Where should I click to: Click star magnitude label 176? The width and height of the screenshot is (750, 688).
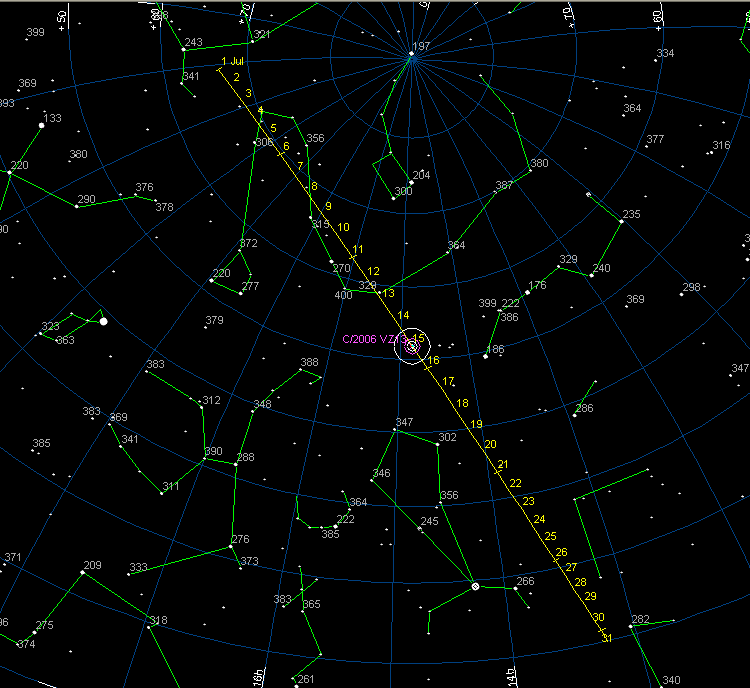point(537,285)
